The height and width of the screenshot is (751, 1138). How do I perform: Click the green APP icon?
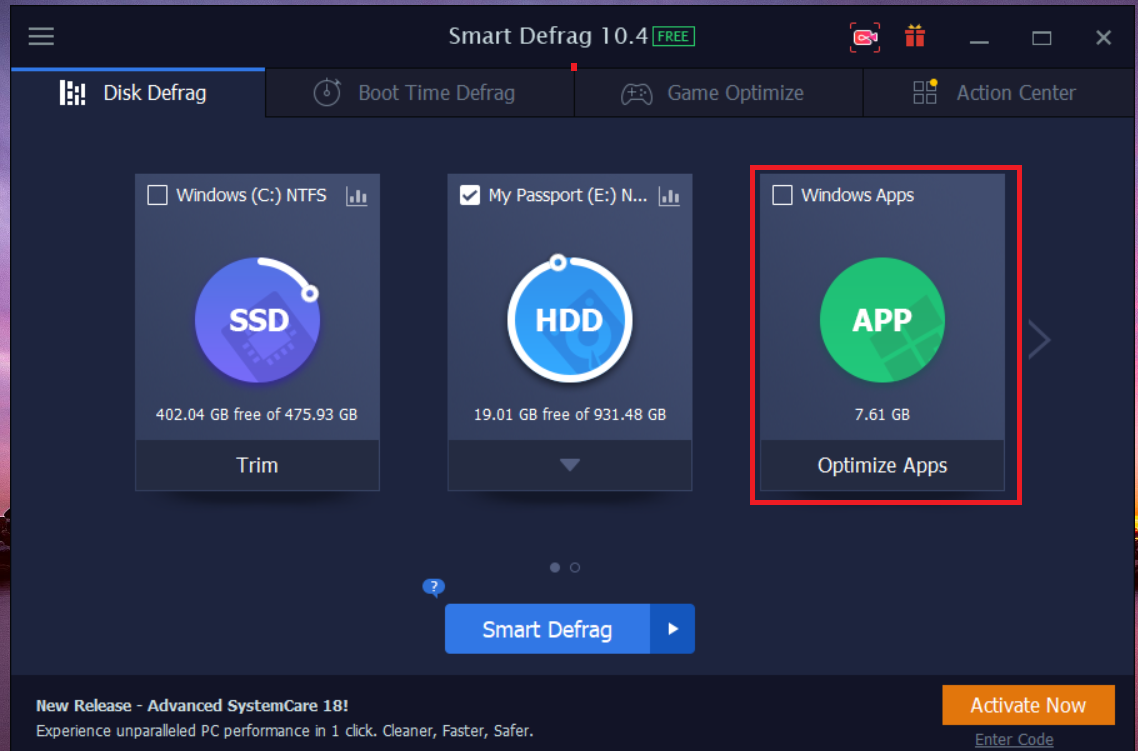(883, 320)
